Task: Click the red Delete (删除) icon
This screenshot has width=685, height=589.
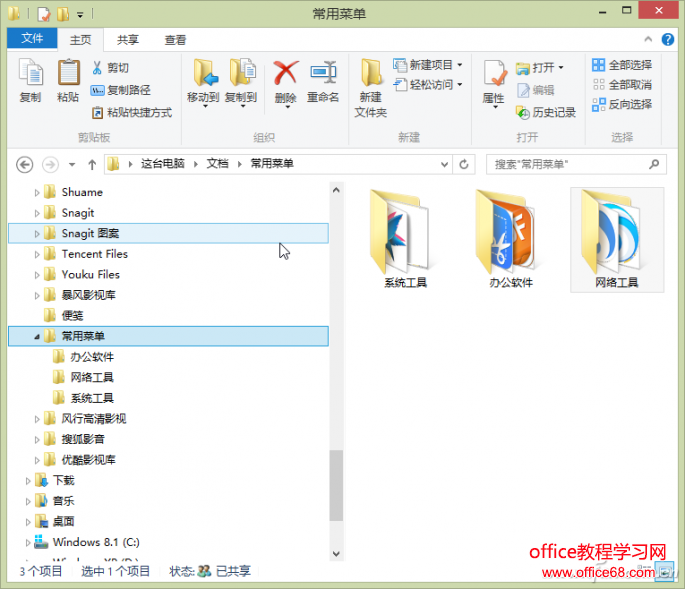Action: click(x=286, y=73)
